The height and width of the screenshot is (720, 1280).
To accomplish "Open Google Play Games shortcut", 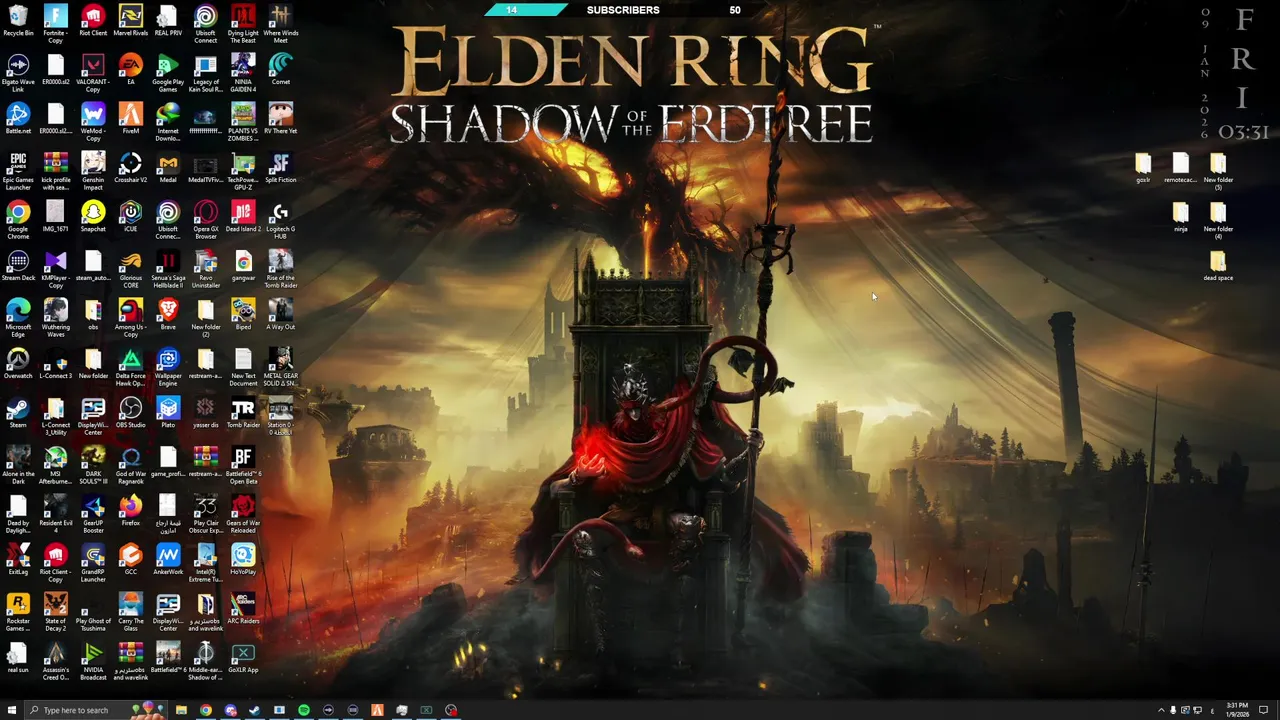I will tap(168, 73).
